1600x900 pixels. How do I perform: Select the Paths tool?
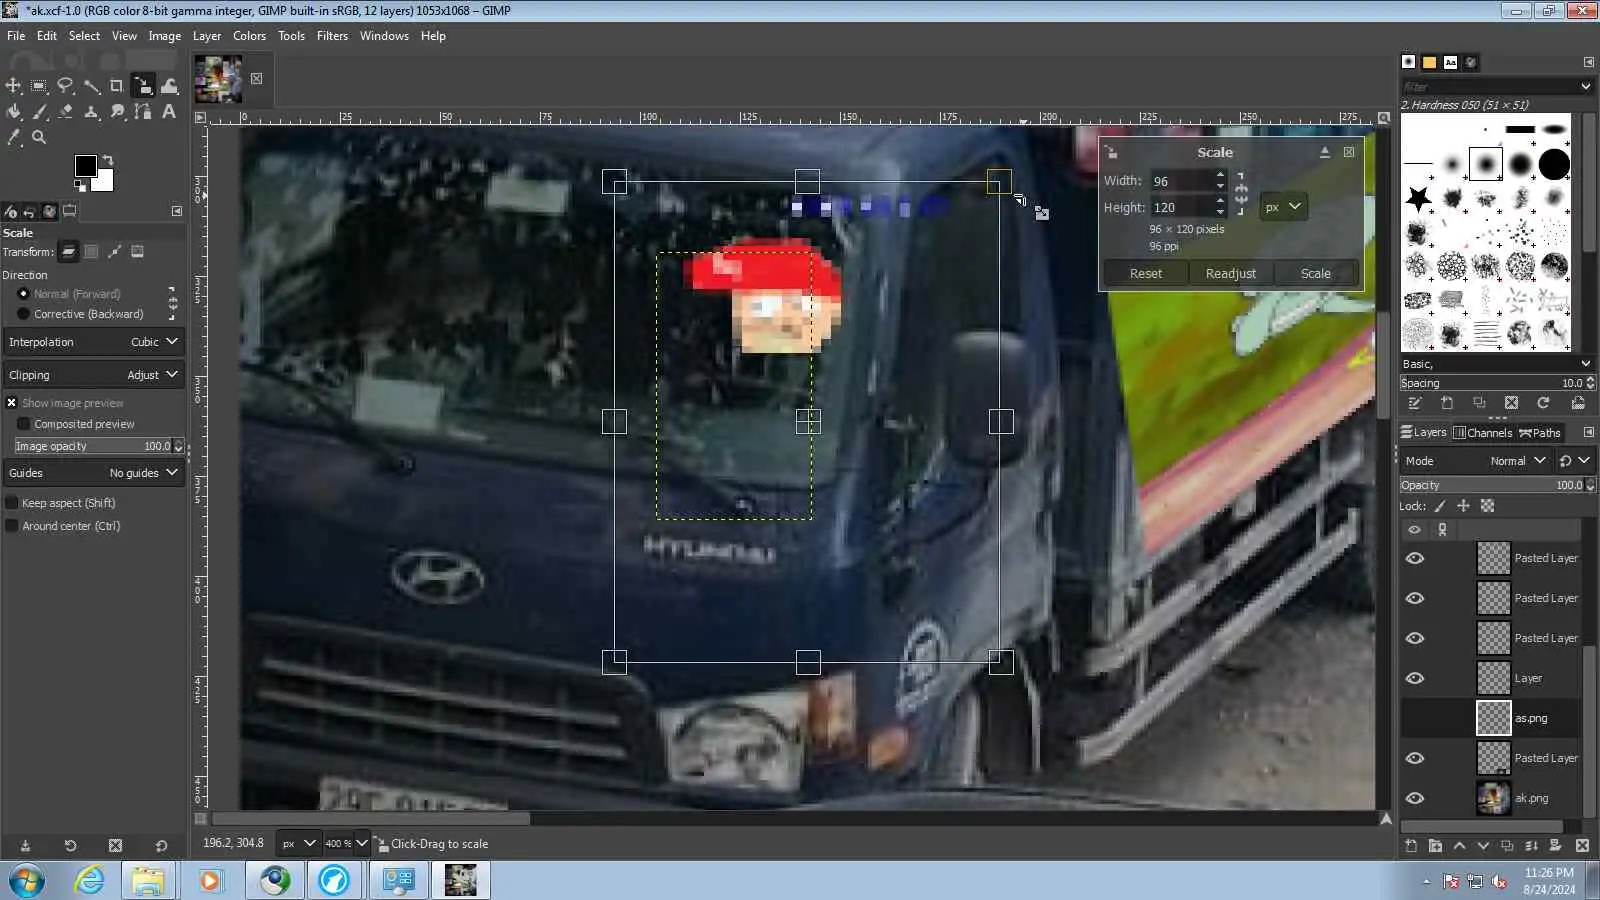point(143,112)
